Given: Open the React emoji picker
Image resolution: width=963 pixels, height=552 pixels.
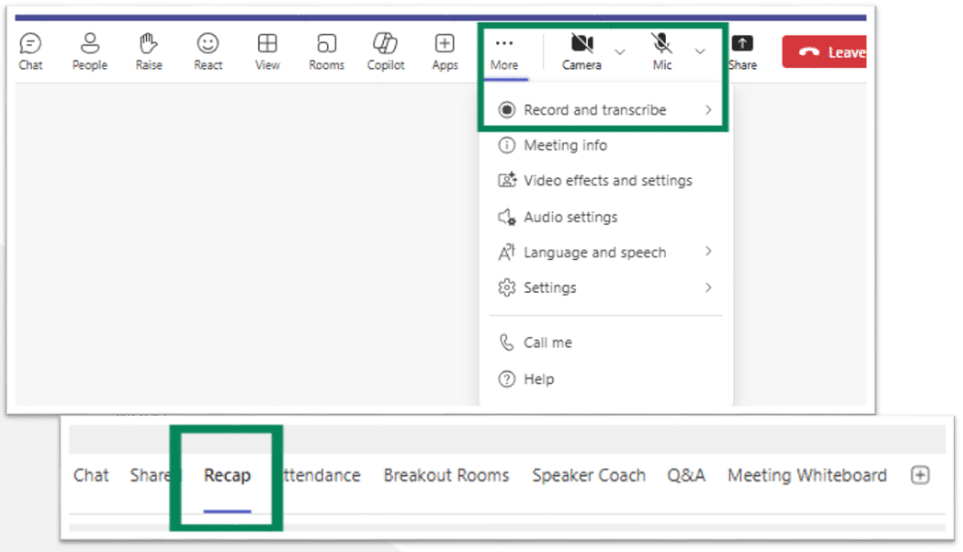Looking at the screenshot, I should (x=208, y=50).
